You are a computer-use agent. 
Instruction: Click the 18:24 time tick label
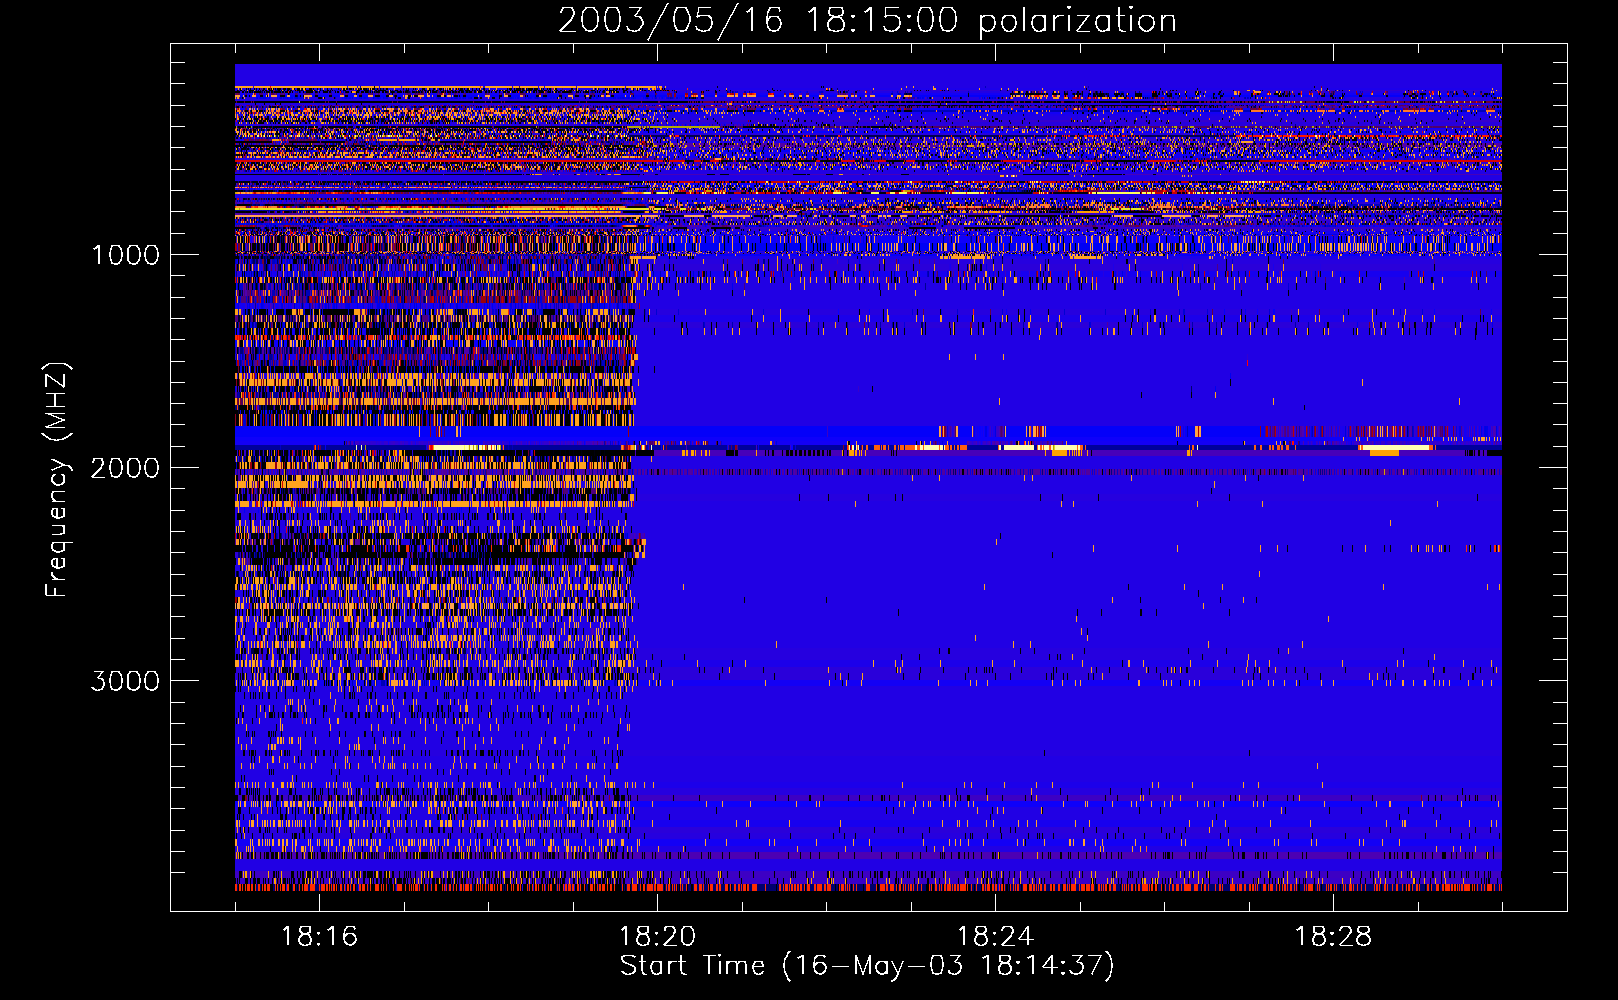tap(995, 936)
